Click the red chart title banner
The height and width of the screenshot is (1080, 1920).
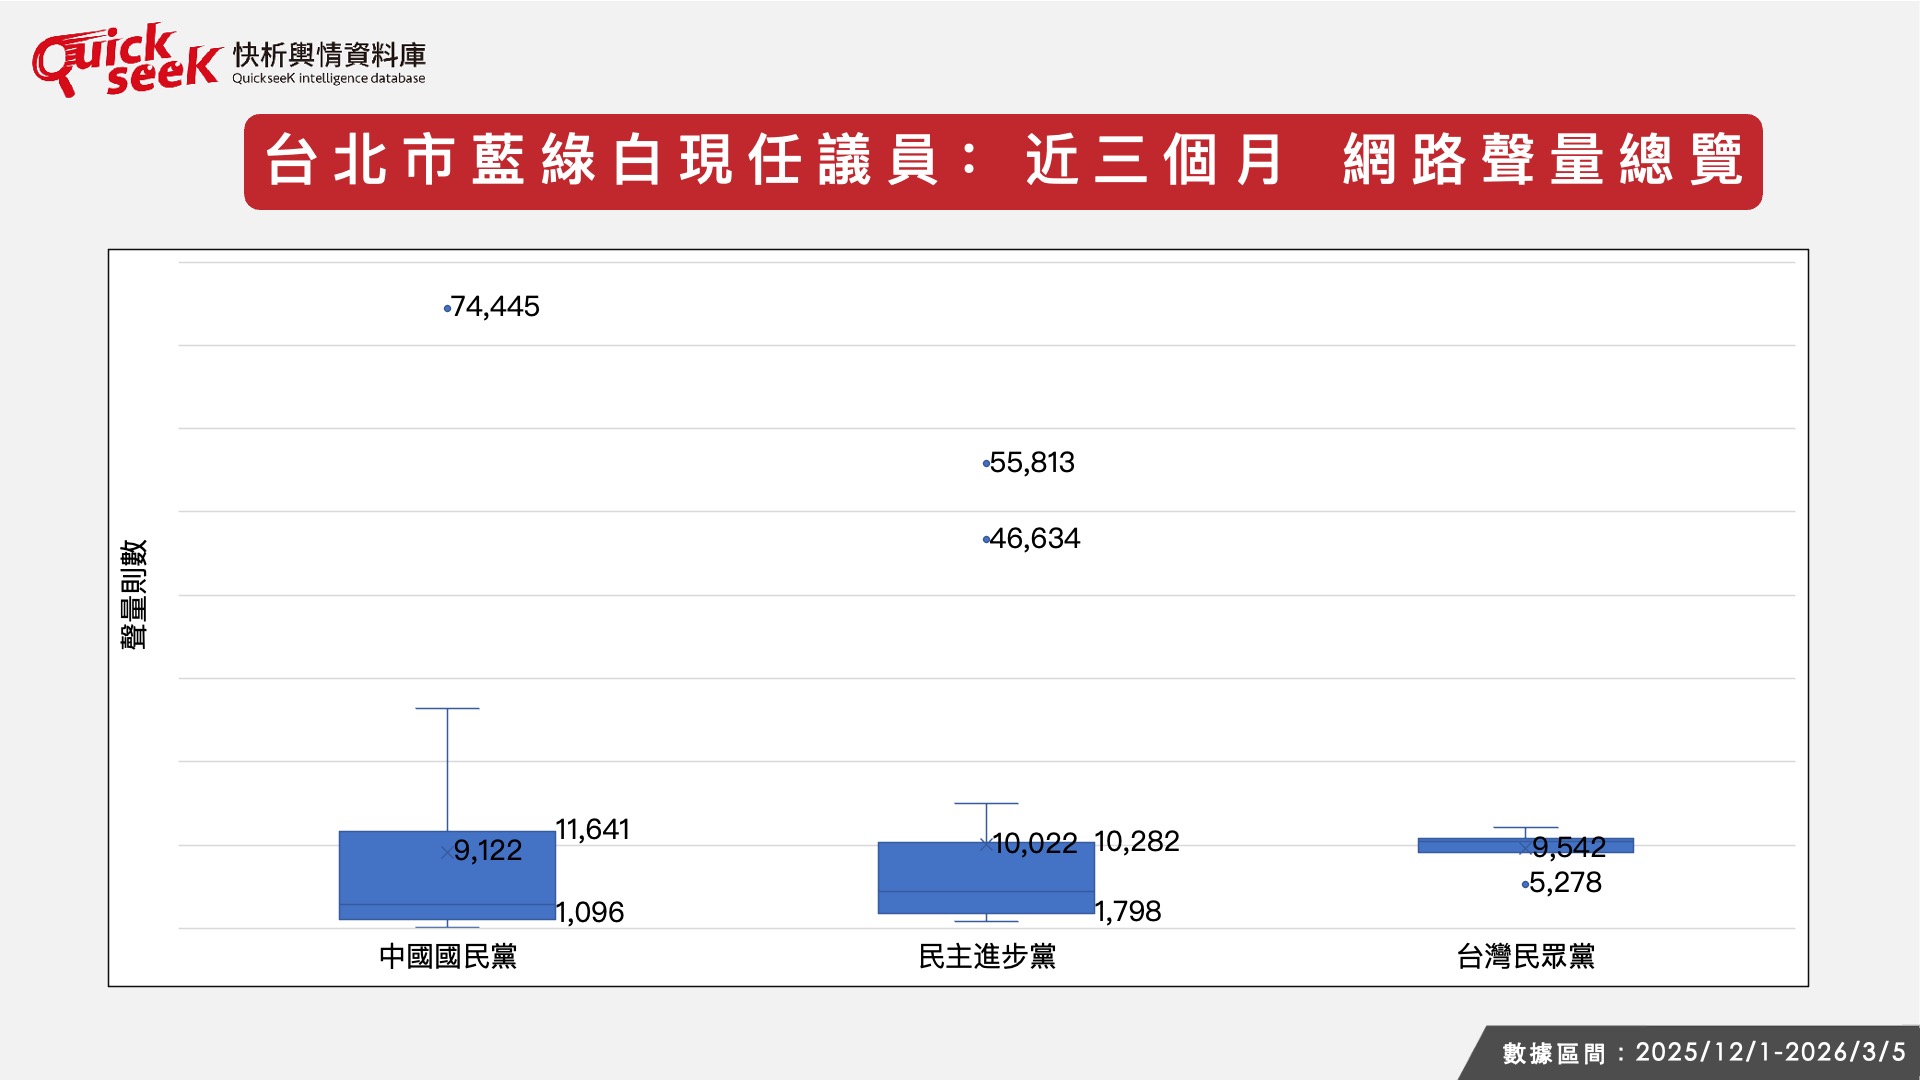1003,162
